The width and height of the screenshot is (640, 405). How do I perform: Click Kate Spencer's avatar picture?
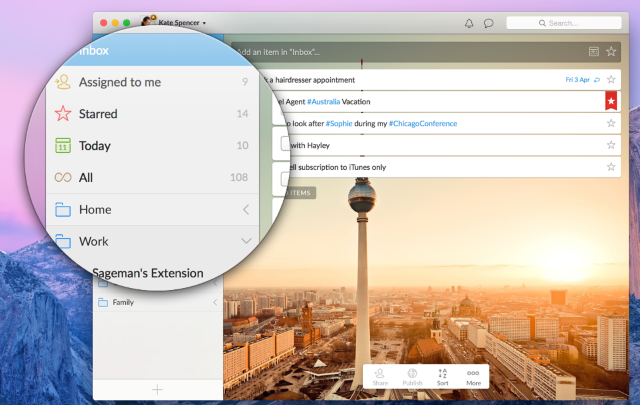pos(148,20)
